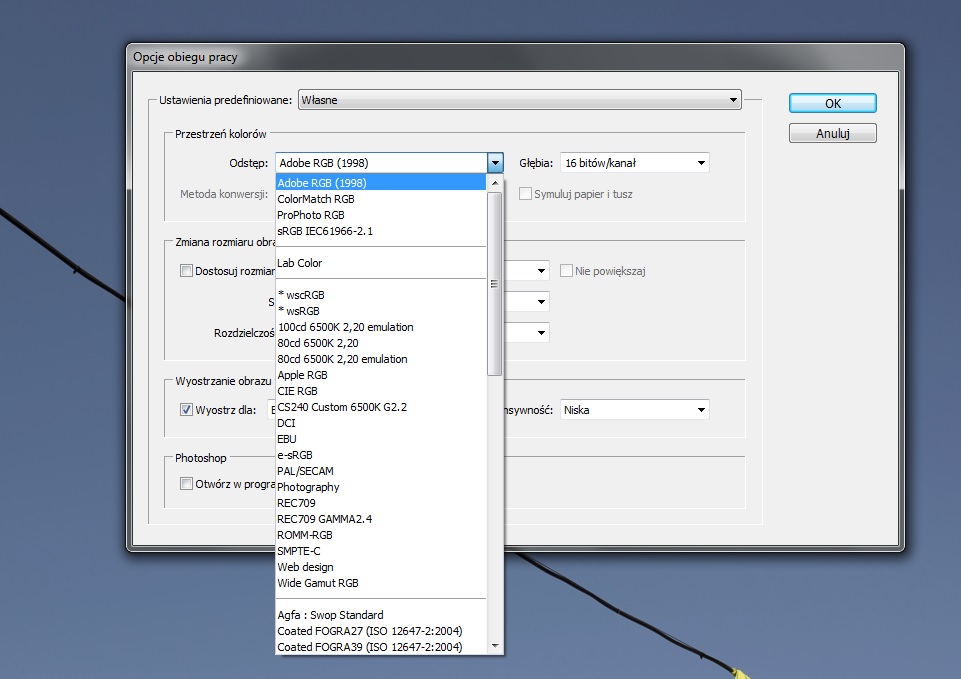Click the Anuluj button
The width and height of the screenshot is (961, 679).
point(832,133)
